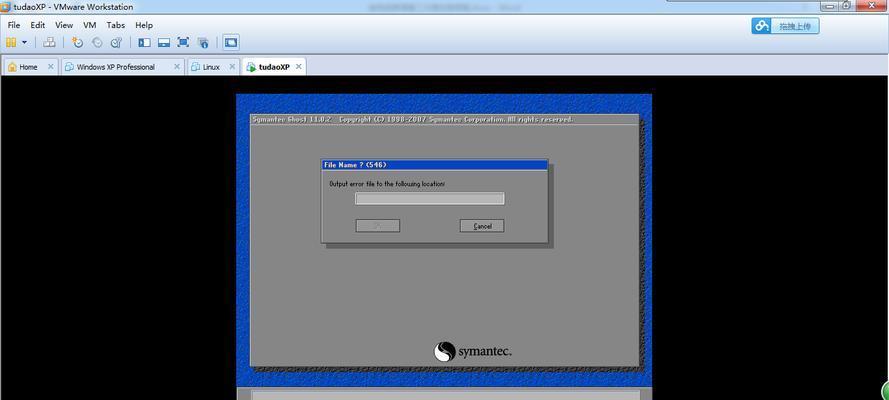Switch to the Windows XP Professional tab

point(122,67)
